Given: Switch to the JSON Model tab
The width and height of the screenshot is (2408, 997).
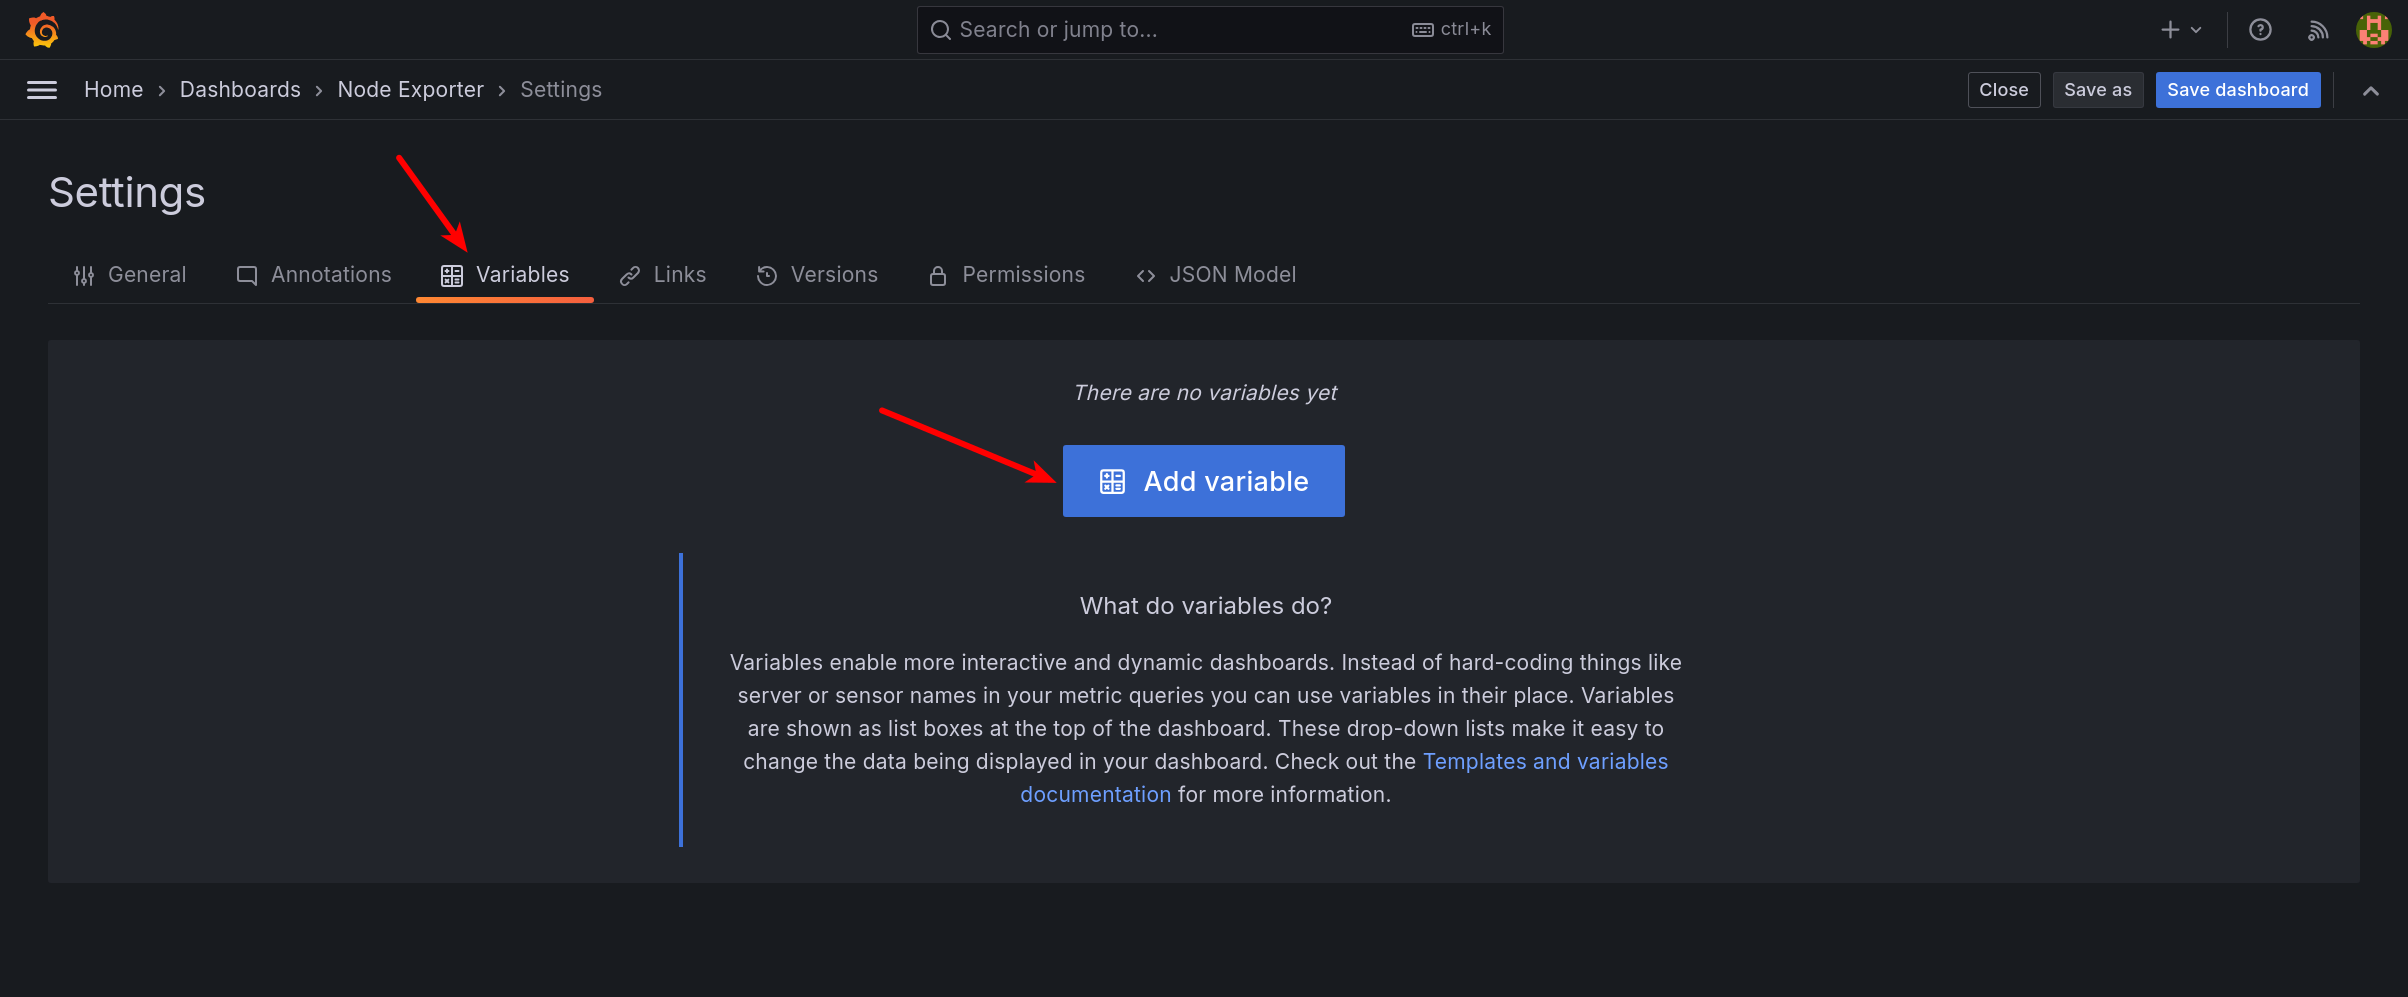Looking at the screenshot, I should tap(1215, 275).
